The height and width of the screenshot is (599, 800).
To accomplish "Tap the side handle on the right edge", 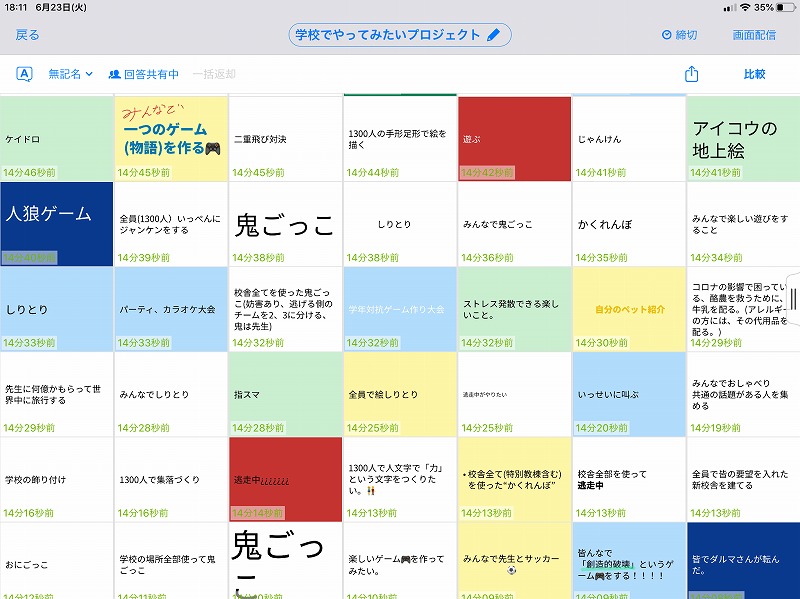I will (x=793, y=298).
